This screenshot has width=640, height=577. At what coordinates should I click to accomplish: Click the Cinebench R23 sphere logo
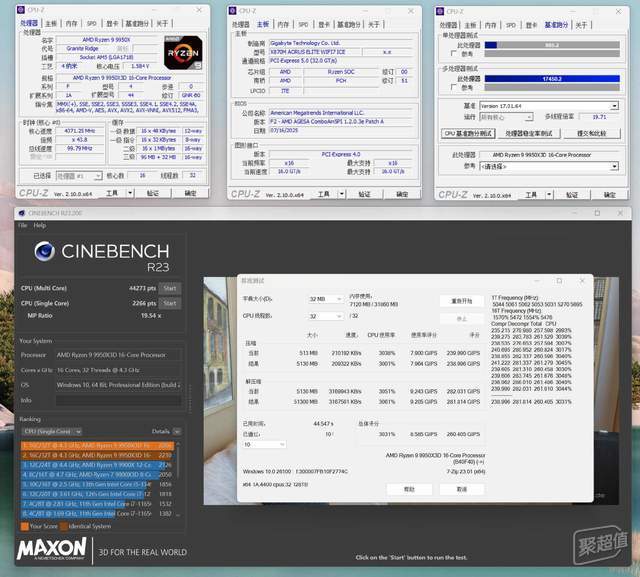tap(44, 251)
